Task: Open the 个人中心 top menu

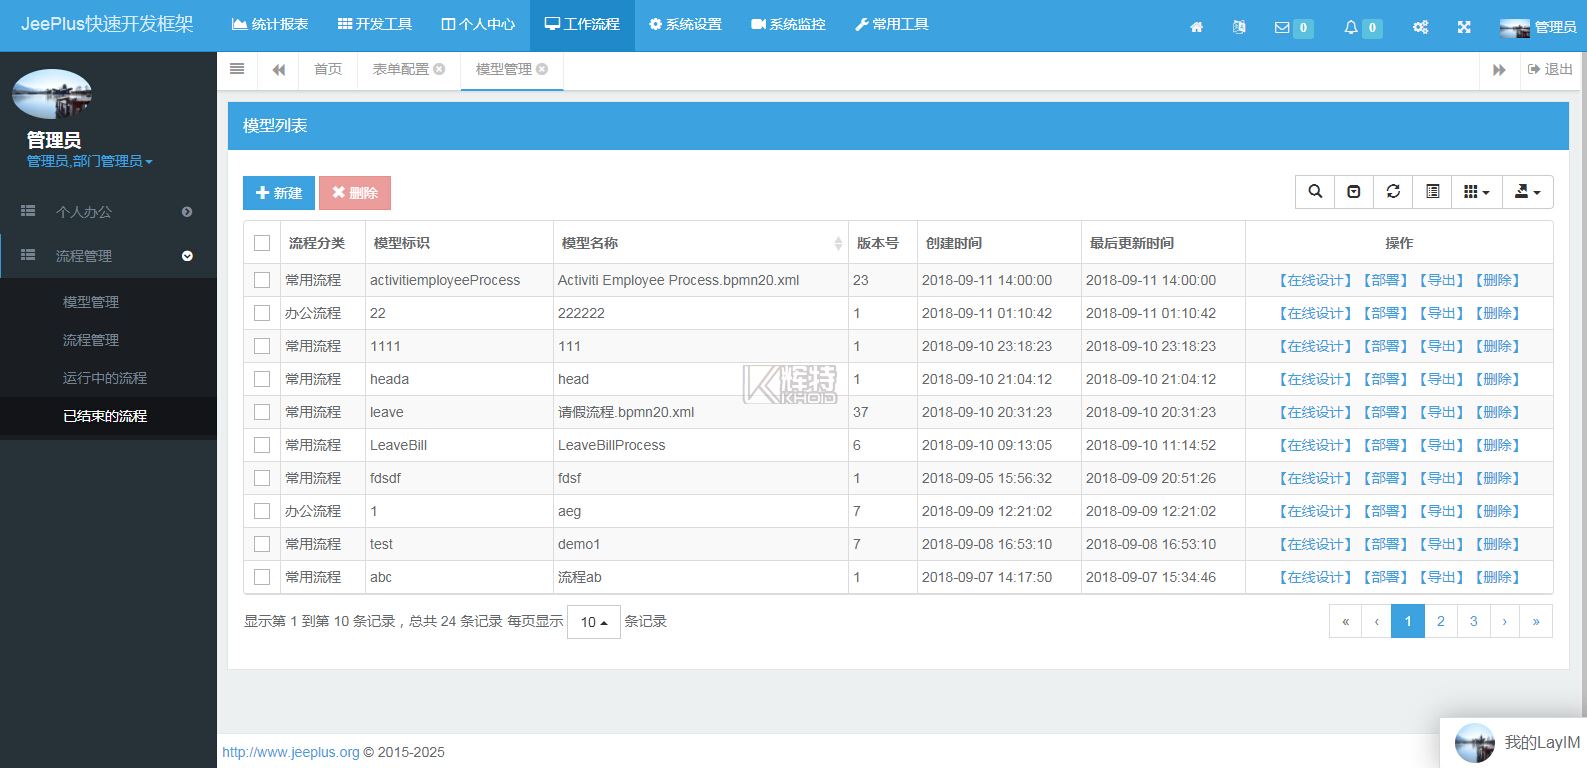Action: 478,24
